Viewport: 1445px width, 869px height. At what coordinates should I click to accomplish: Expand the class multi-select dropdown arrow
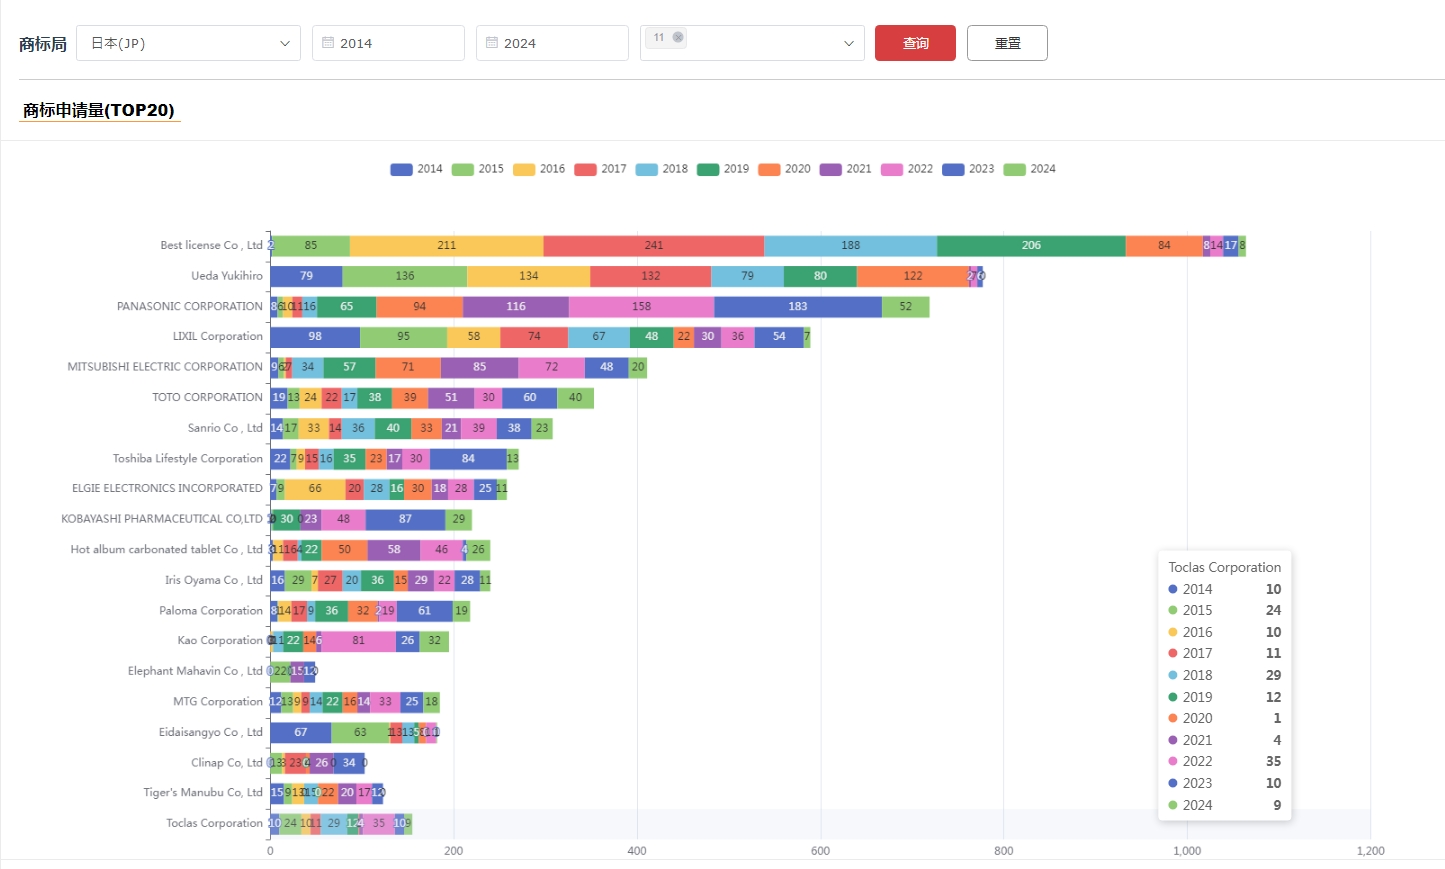(848, 43)
